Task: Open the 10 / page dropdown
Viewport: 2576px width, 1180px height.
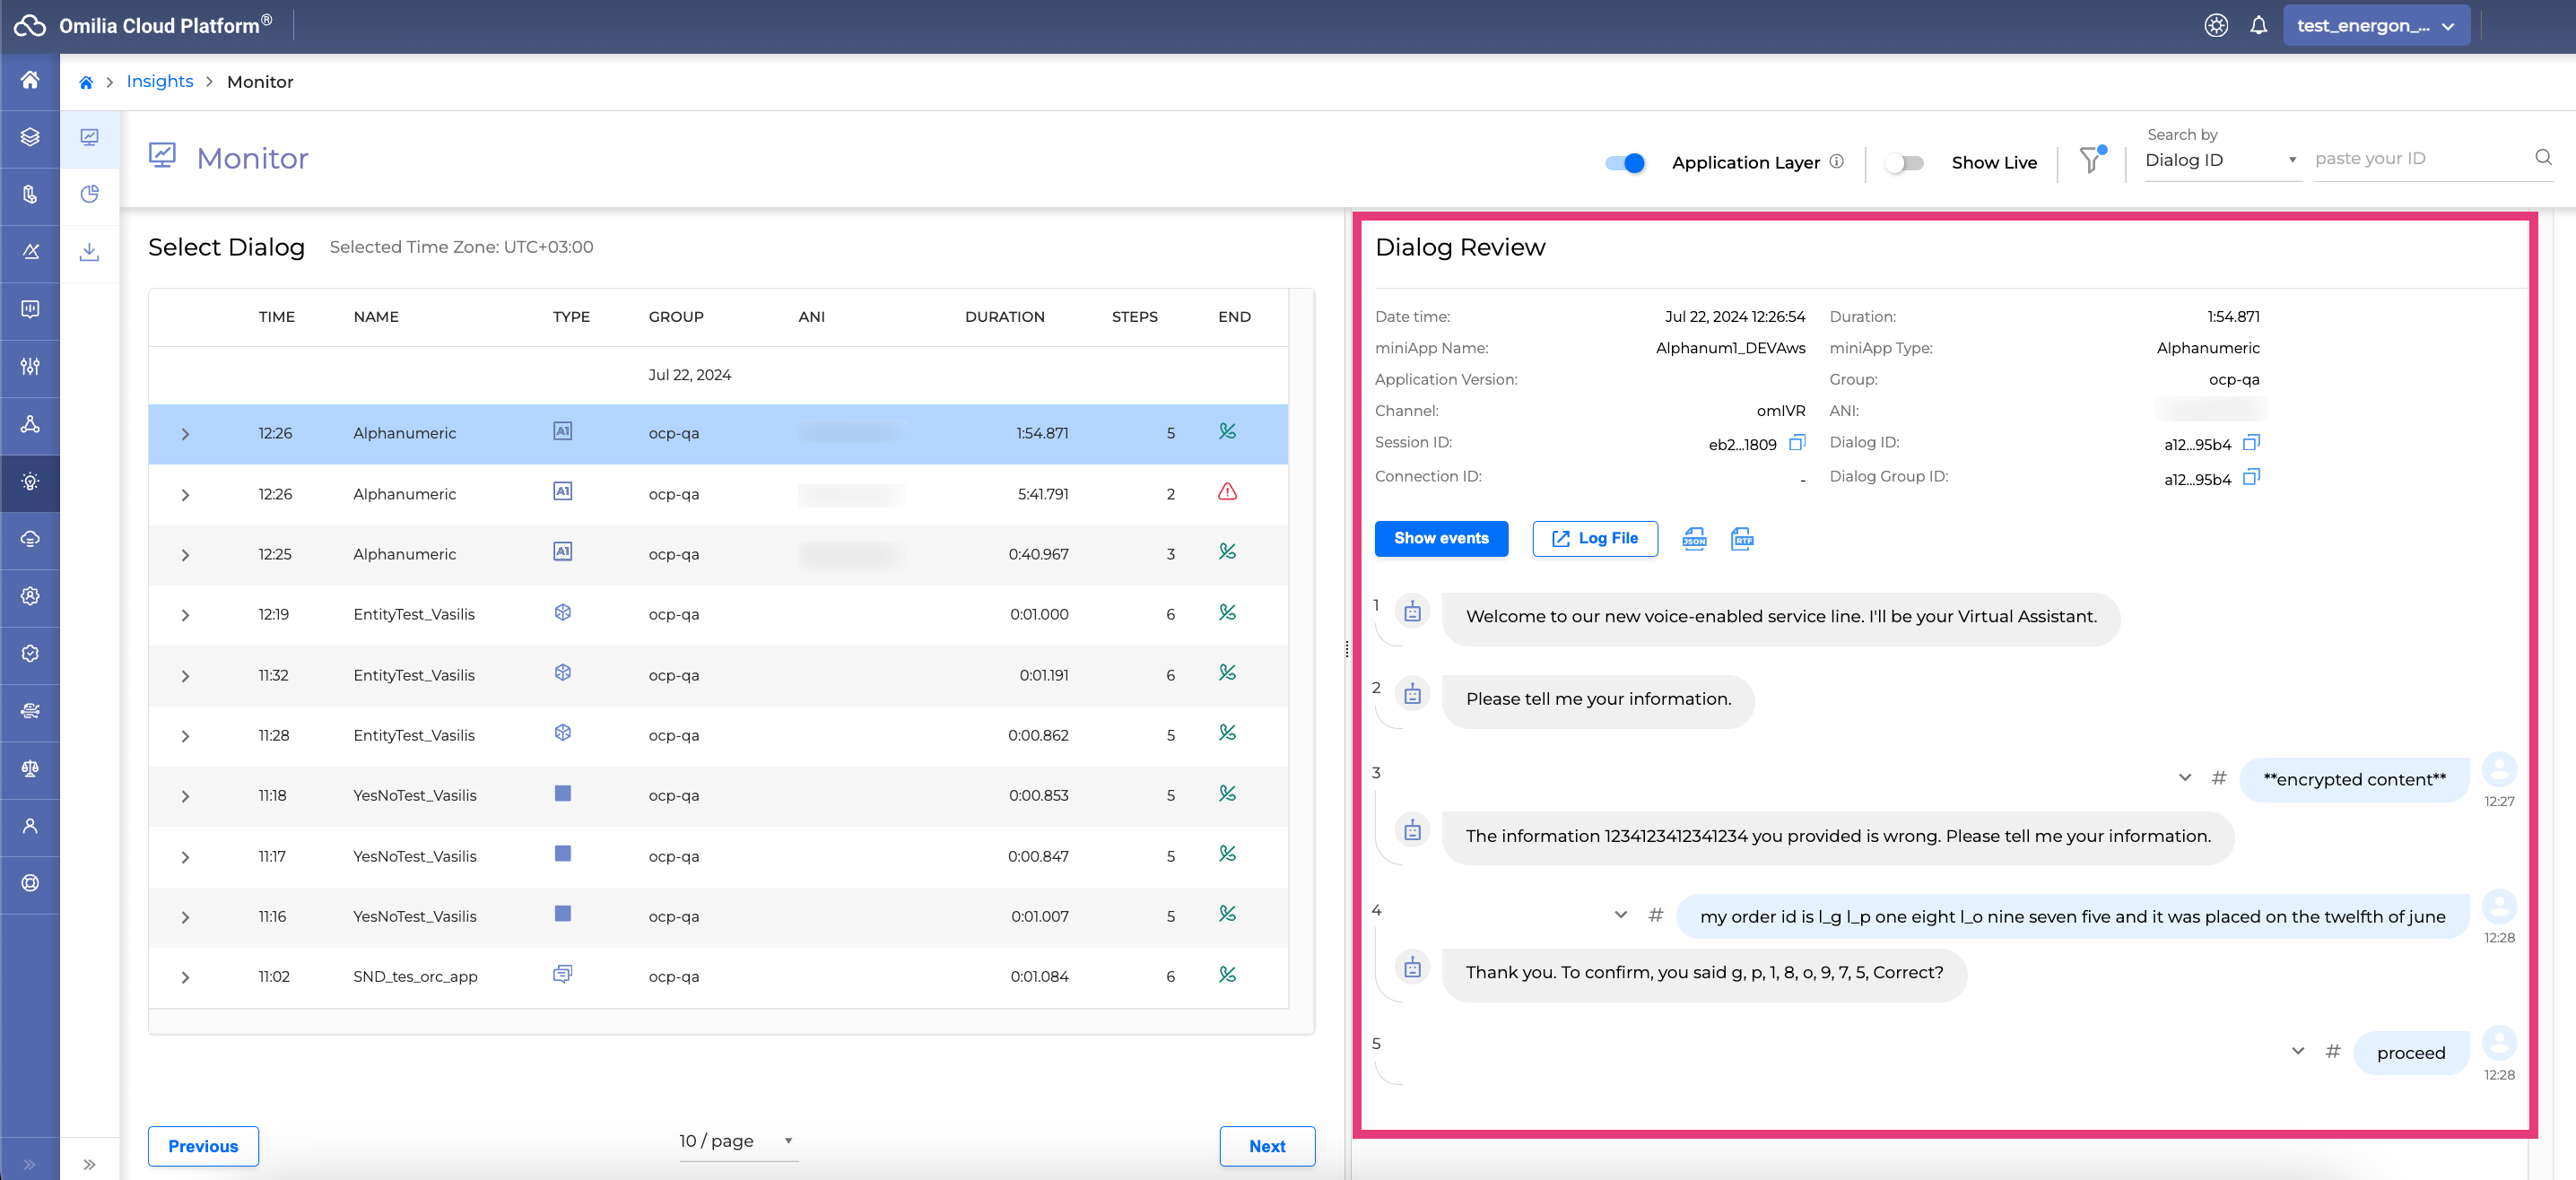Action: (737, 1141)
